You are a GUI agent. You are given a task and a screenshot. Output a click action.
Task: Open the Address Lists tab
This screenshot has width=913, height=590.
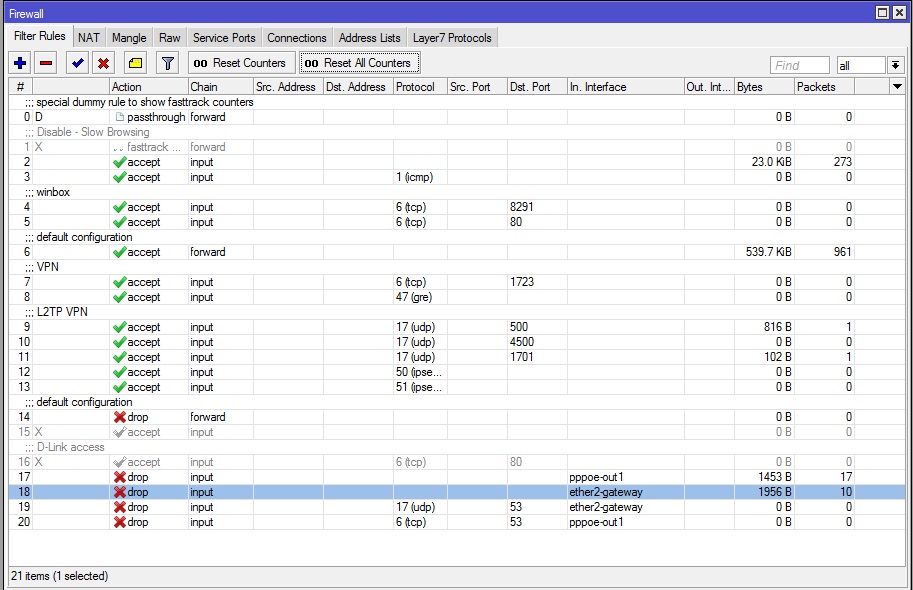pyautogui.click(x=369, y=38)
